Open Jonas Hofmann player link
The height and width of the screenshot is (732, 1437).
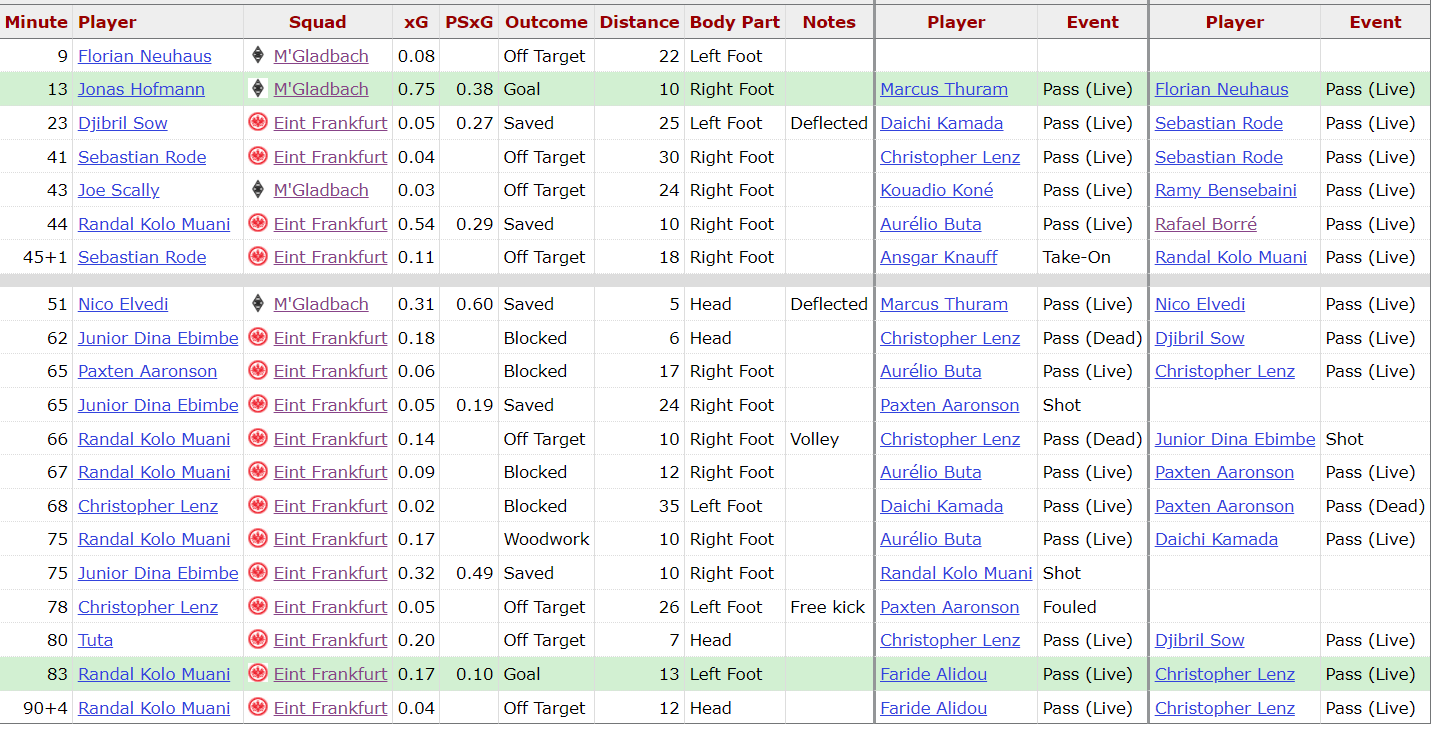[141, 89]
